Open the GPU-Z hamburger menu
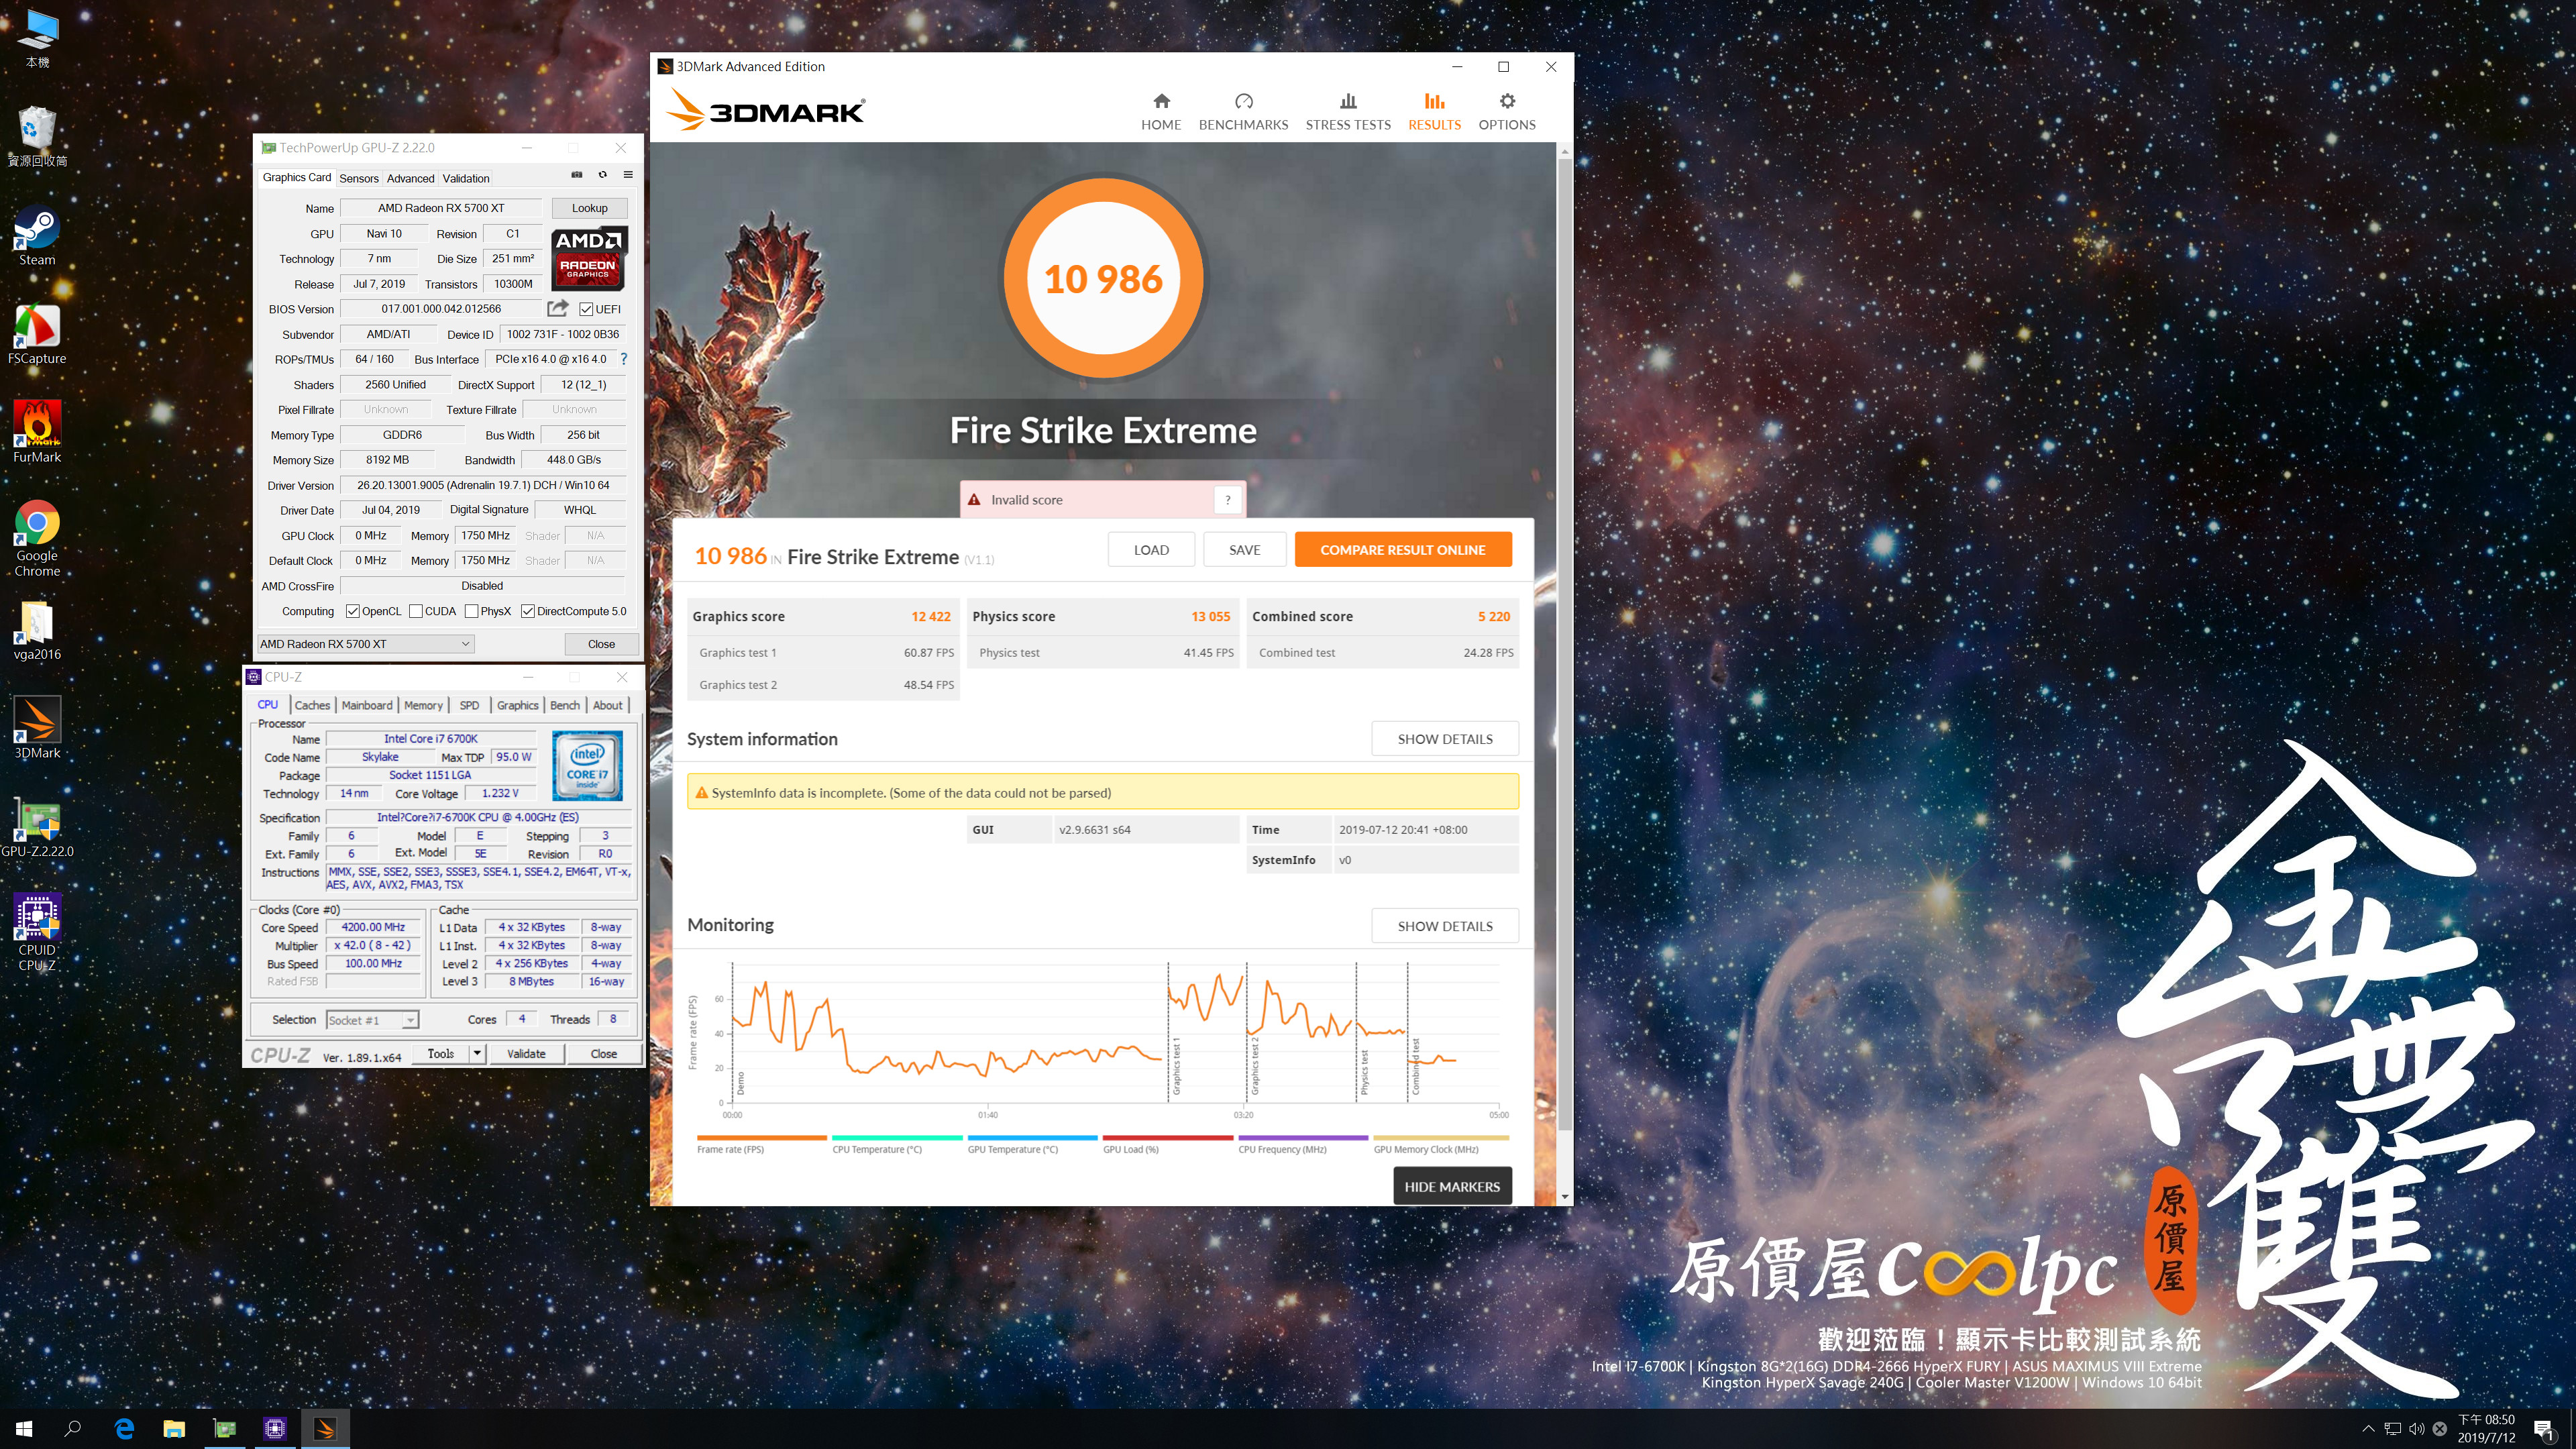Image resolution: width=2576 pixels, height=1449 pixels. pyautogui.click(x=628, y=175)
